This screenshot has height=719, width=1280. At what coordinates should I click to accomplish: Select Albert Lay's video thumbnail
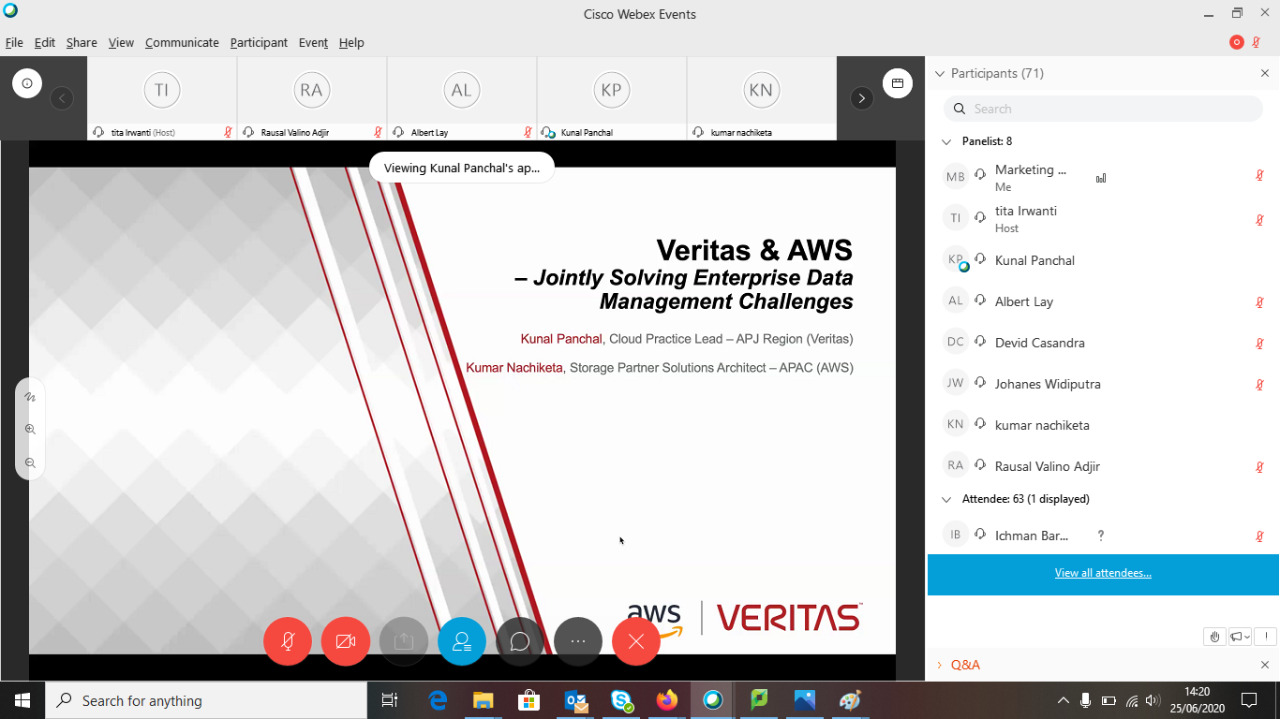(461, 98)
